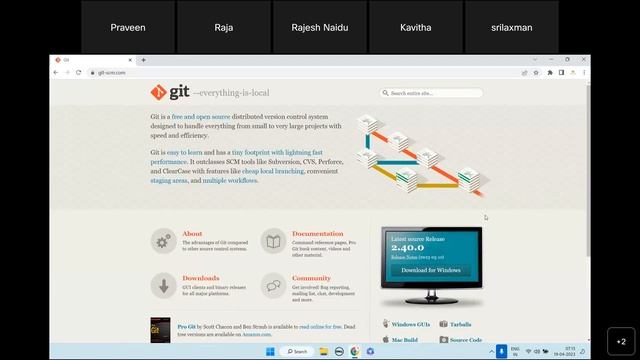Click the taskbar Search box
This screenshot has width=640, height=360.
297,351
